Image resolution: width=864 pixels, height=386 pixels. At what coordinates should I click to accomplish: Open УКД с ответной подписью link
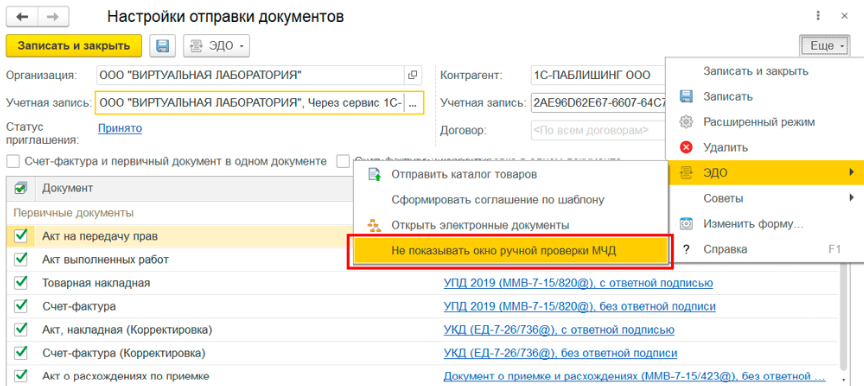(559, 329)
